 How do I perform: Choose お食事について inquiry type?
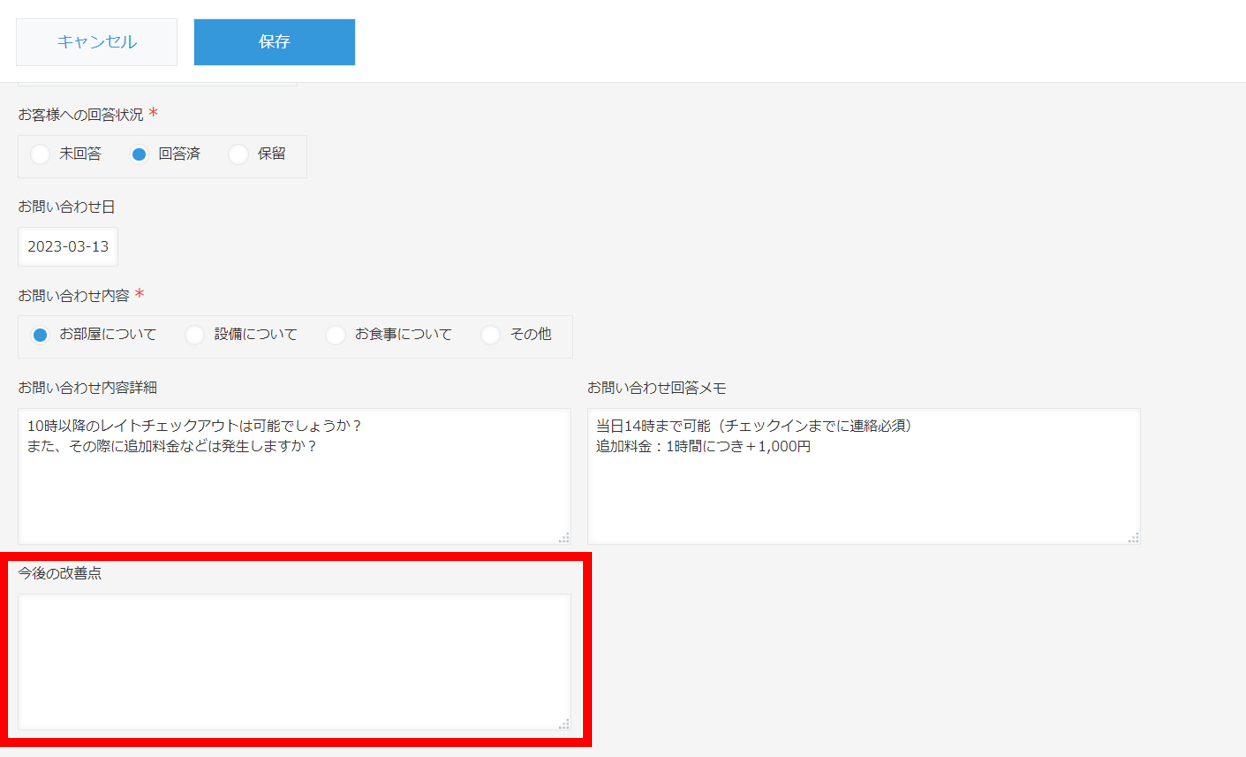pyautogui.click(x=336, y=335)
